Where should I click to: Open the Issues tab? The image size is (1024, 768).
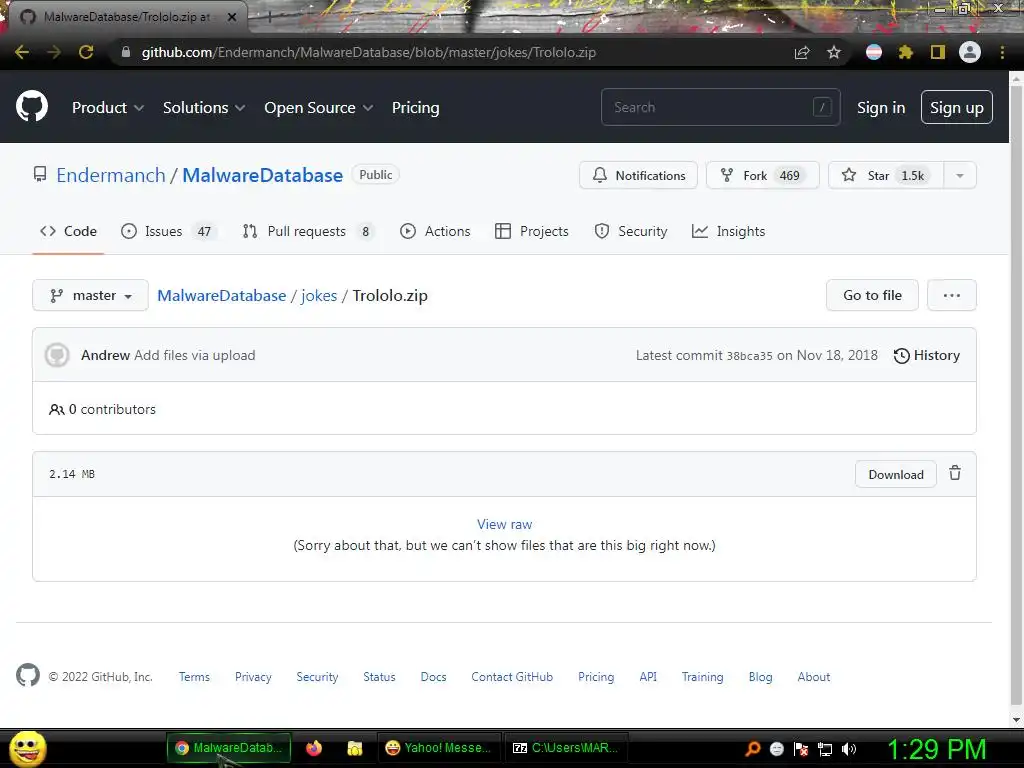coord(168,231)
